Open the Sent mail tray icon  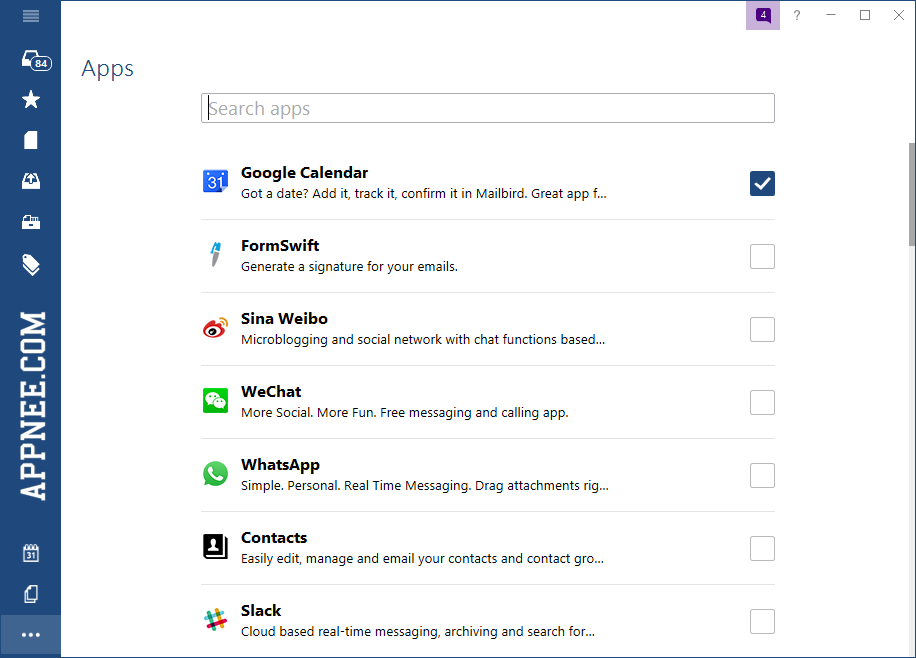(x=31, y=181)
